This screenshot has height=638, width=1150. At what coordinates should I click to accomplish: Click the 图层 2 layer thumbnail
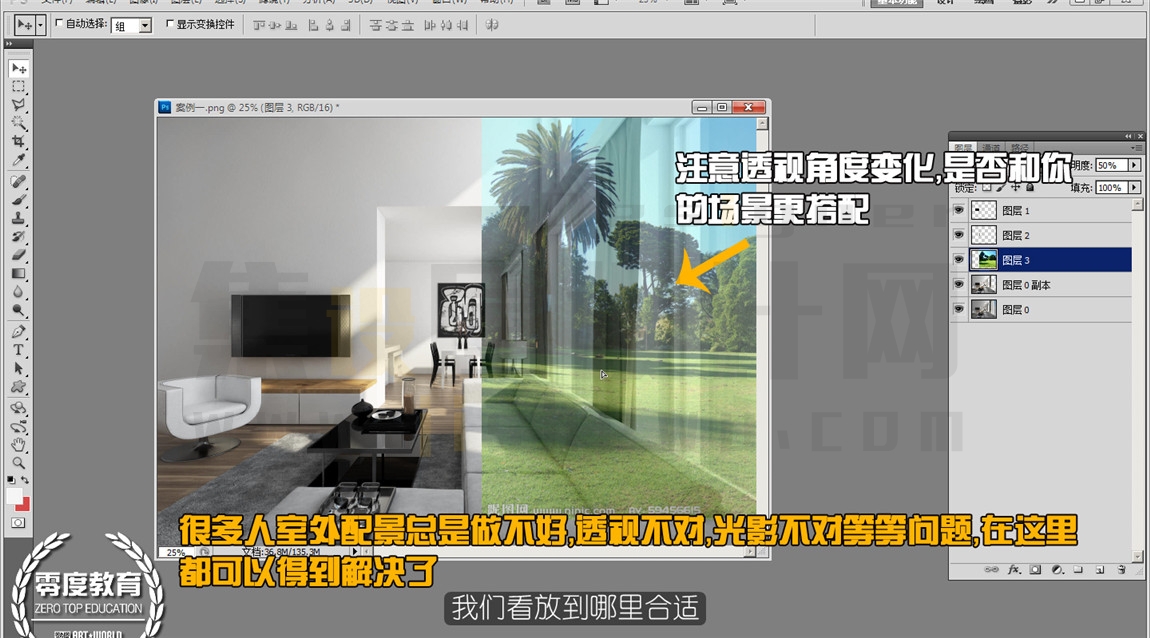tap(984, 235)
